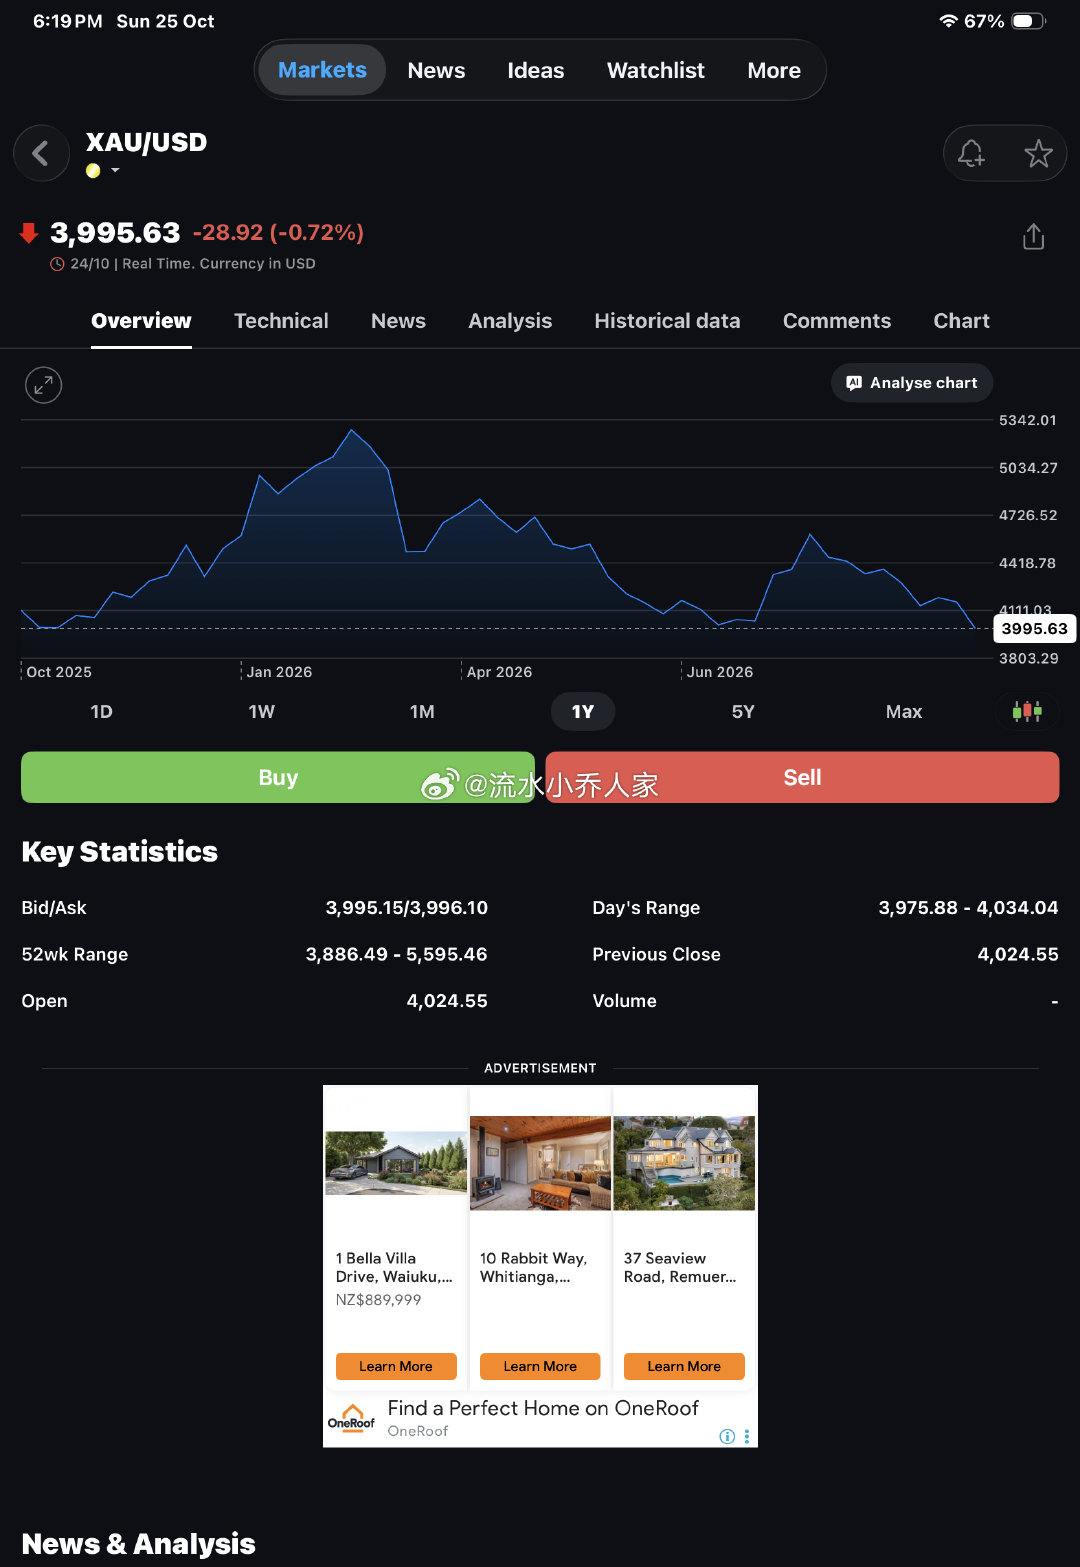Tap the share icon beside the price
This screenshot has height=1567, width=1080.
[1033, 237]
